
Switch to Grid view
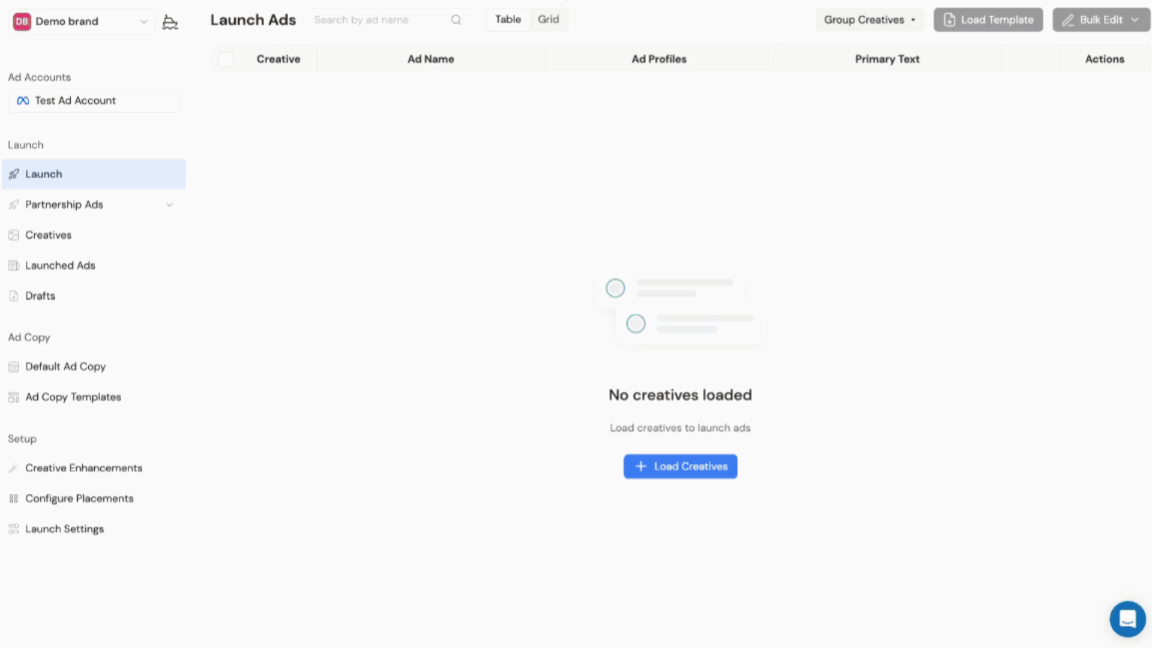click(548, 20)
